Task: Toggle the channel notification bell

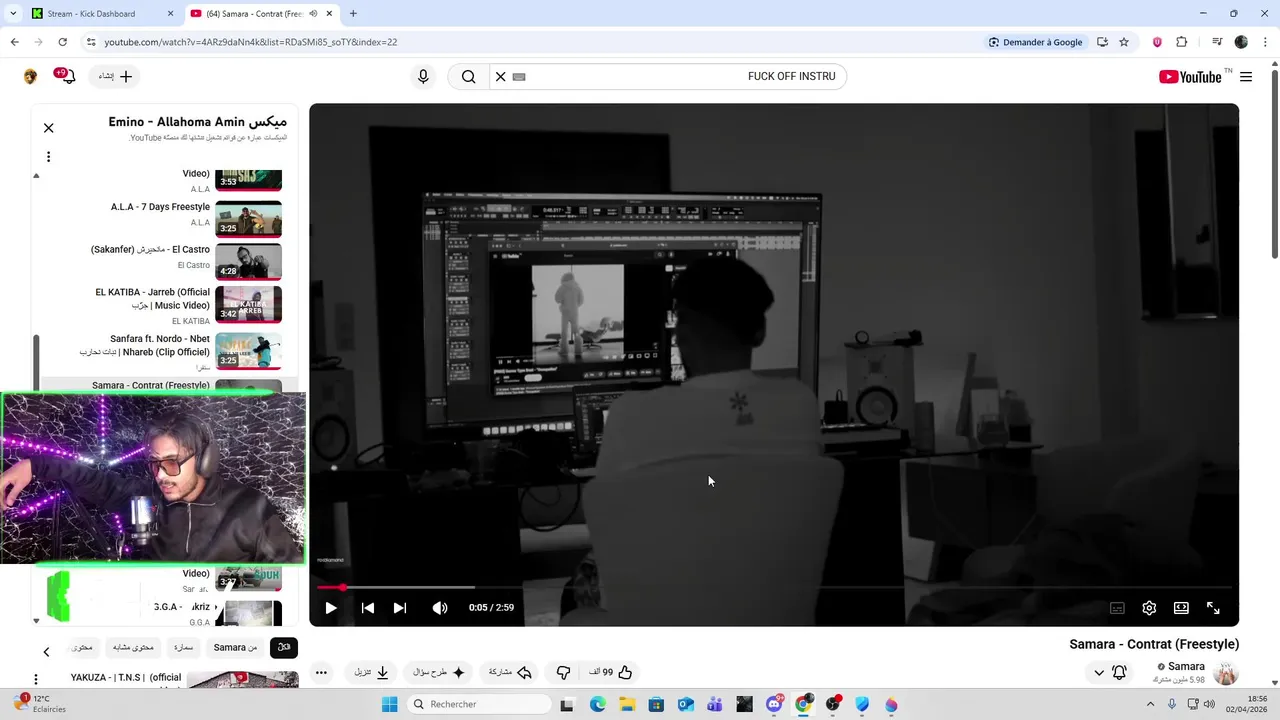Action: pyautogui.click(x=1119, y=673)
